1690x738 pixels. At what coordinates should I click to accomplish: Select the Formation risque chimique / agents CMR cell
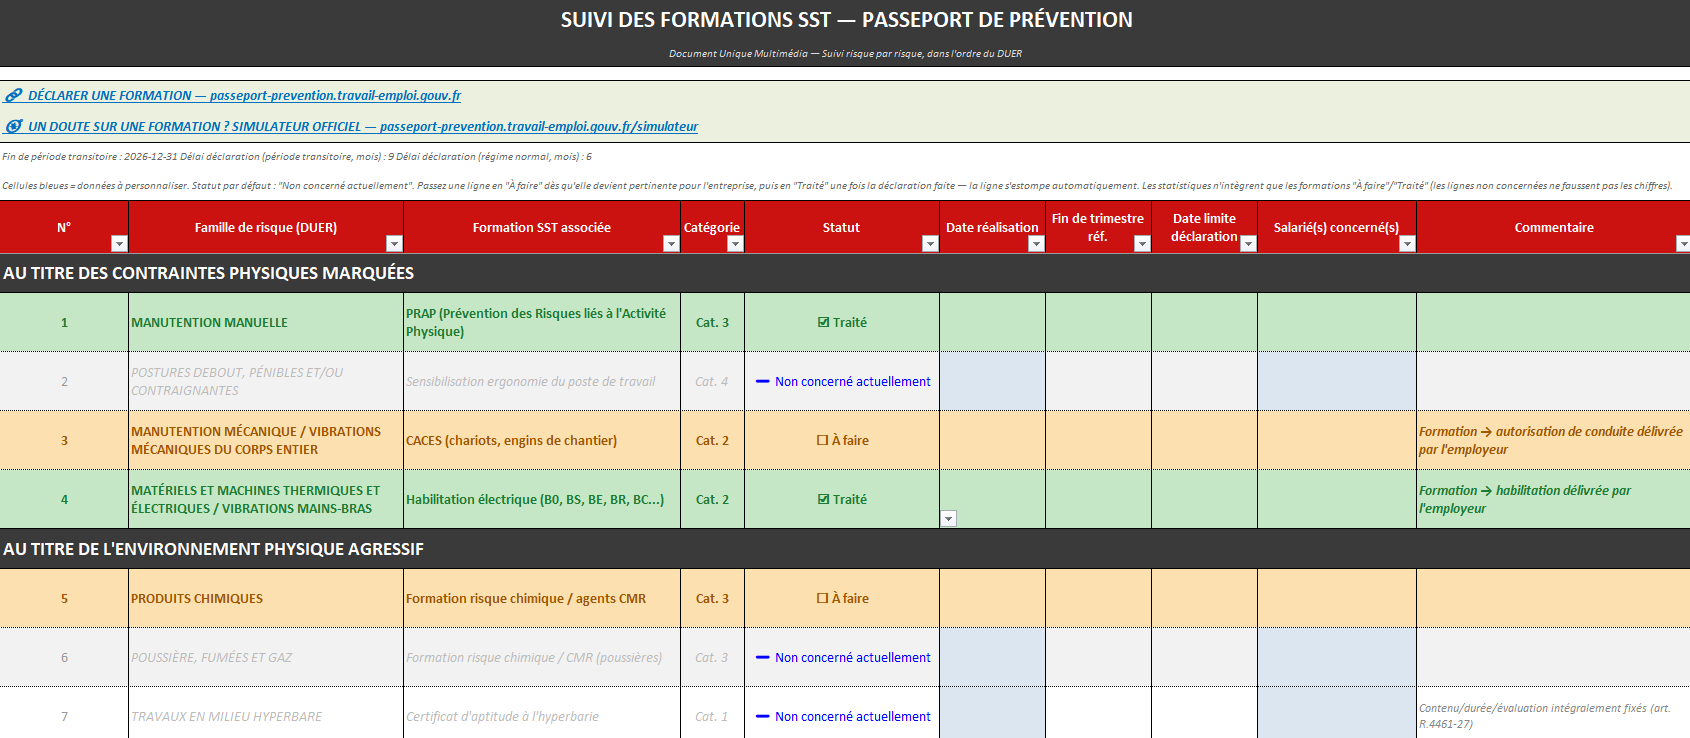click(x=542, y=598)
